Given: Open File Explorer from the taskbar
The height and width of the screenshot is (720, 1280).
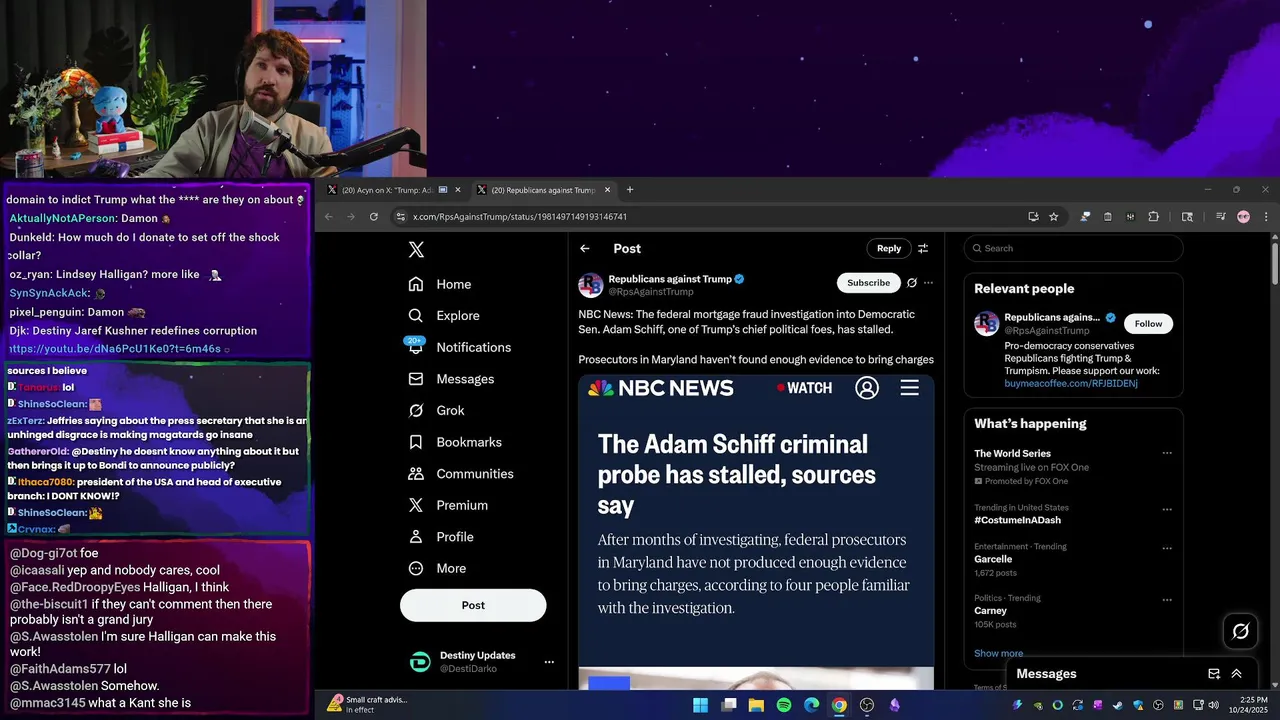Looking at the screenshot, I should 756,705.
